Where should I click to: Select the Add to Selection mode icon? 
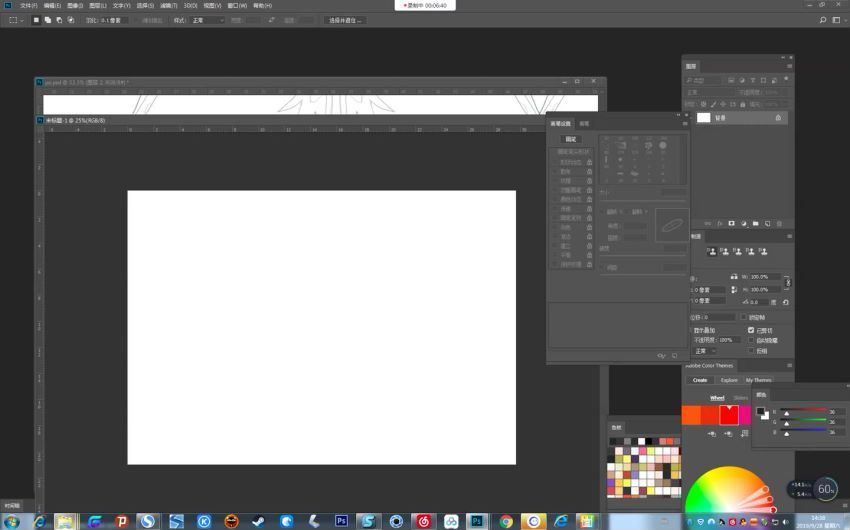48,20
